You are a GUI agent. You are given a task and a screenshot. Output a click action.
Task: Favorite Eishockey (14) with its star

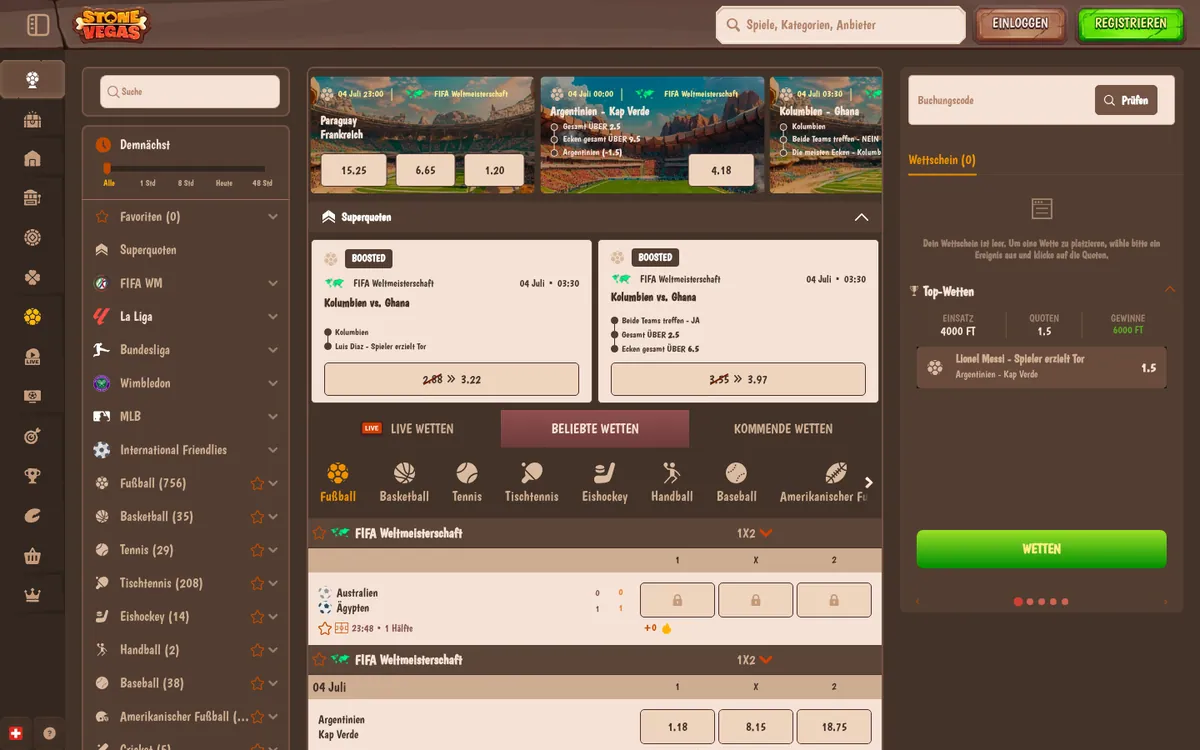(x=257, y=617)
